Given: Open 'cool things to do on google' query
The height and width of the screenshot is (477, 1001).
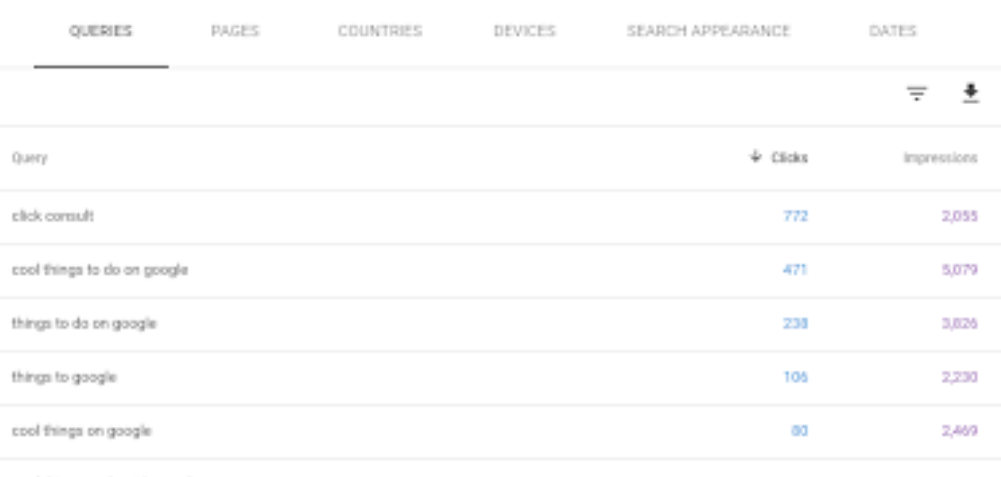Looking at the screenshot, I should (x=500, y=270).
